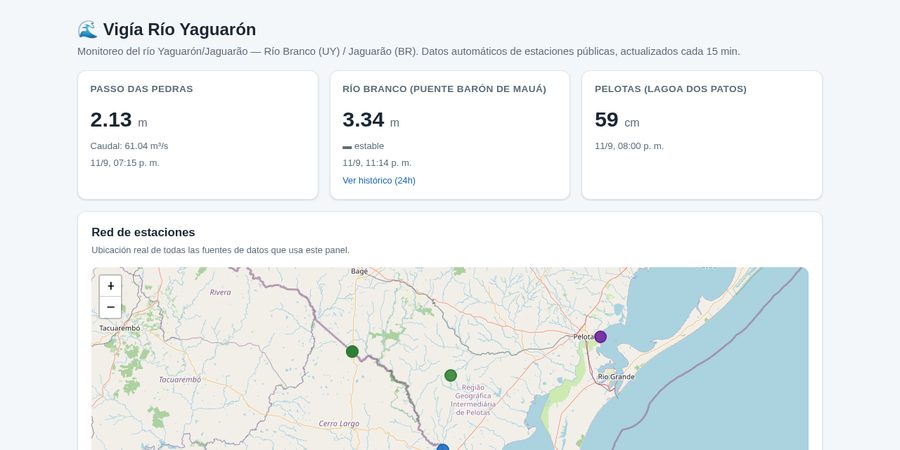Click the Ubicación real de todas las fuentes subtitle
This screenshot has height=450, width=900.
point(220,250)
